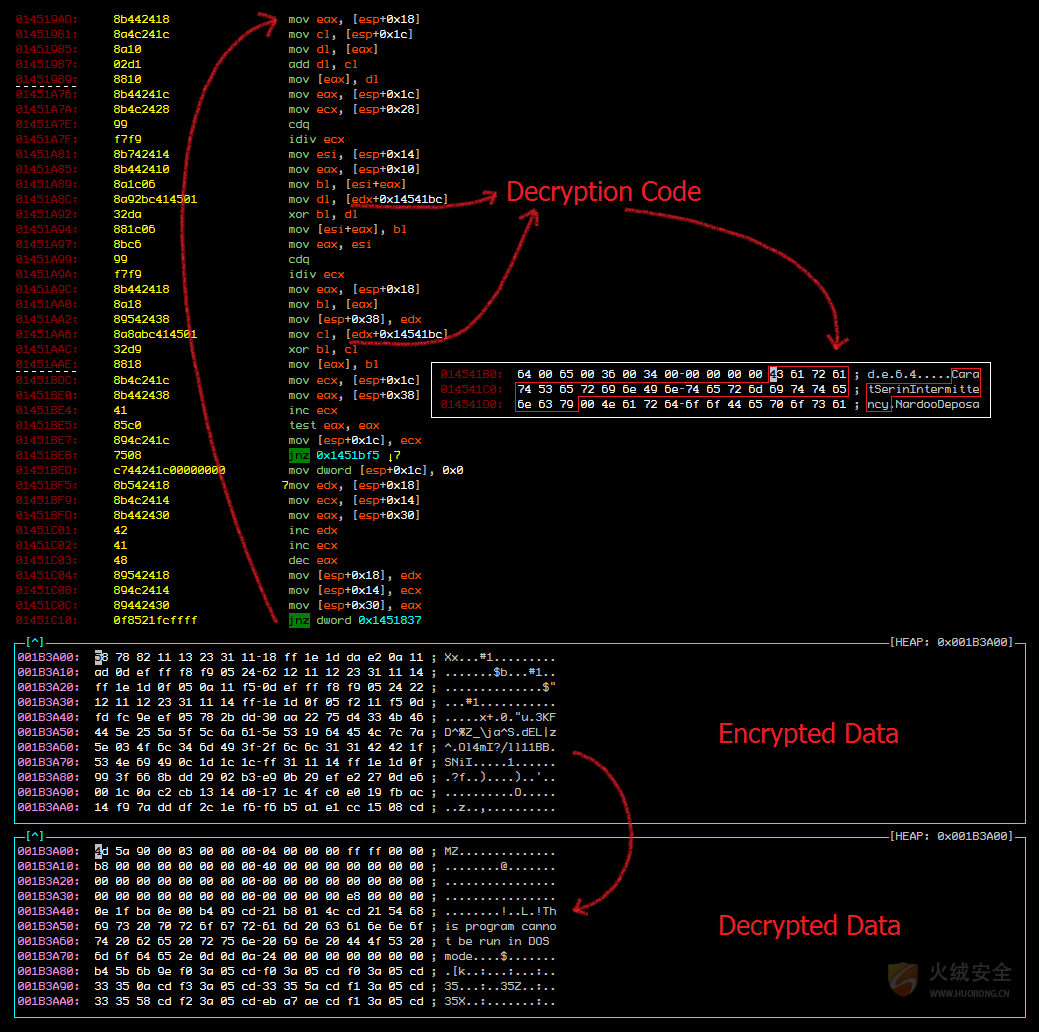Click the MZ ASCII text in the decrypted panel

click(x=452, y=851)
